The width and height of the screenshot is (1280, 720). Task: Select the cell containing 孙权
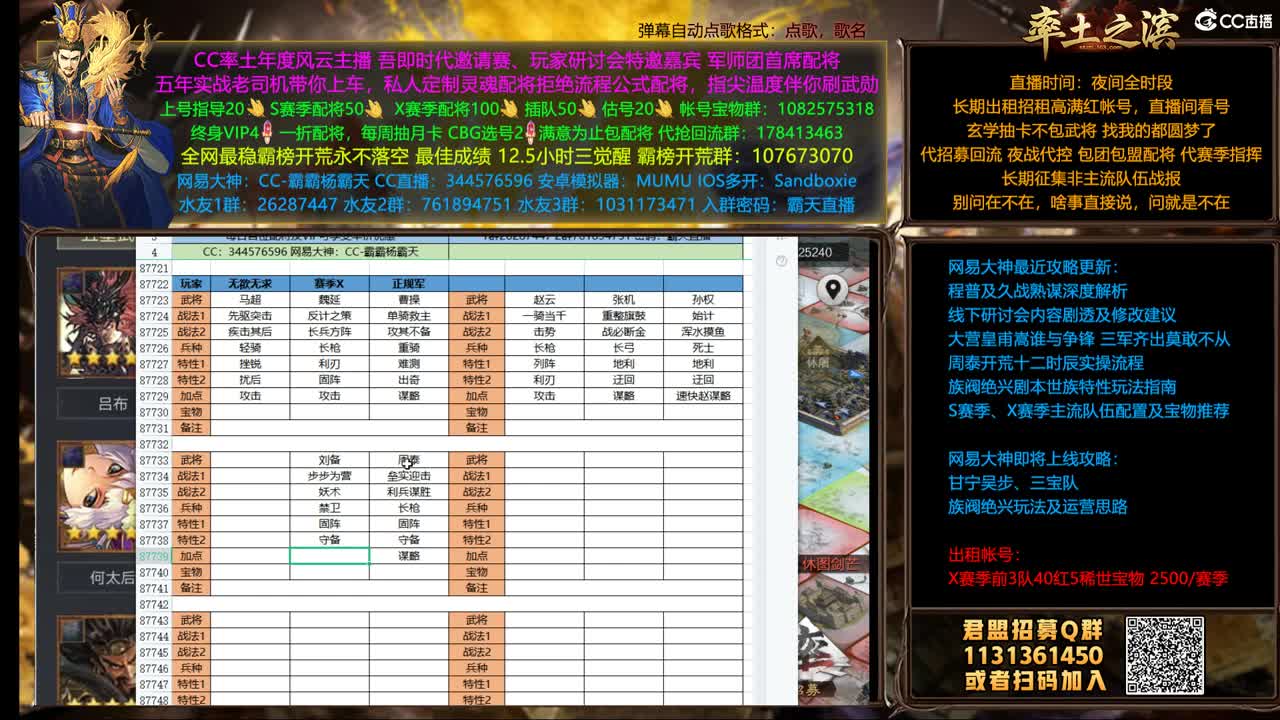[x=703, y=300]
